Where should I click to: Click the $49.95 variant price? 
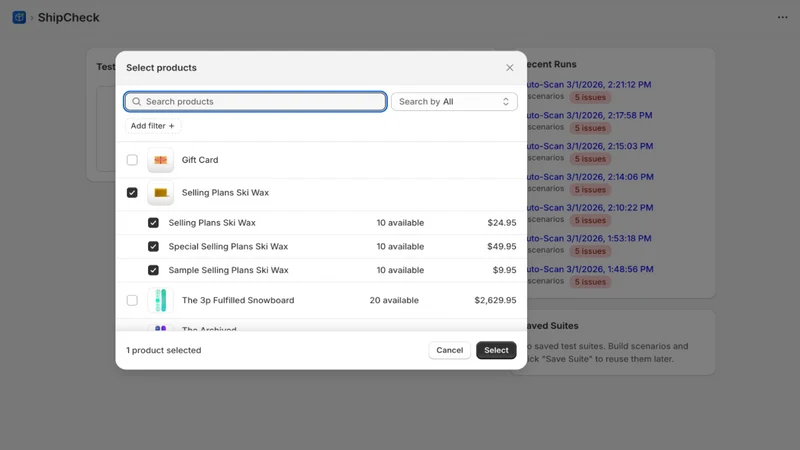502,246
